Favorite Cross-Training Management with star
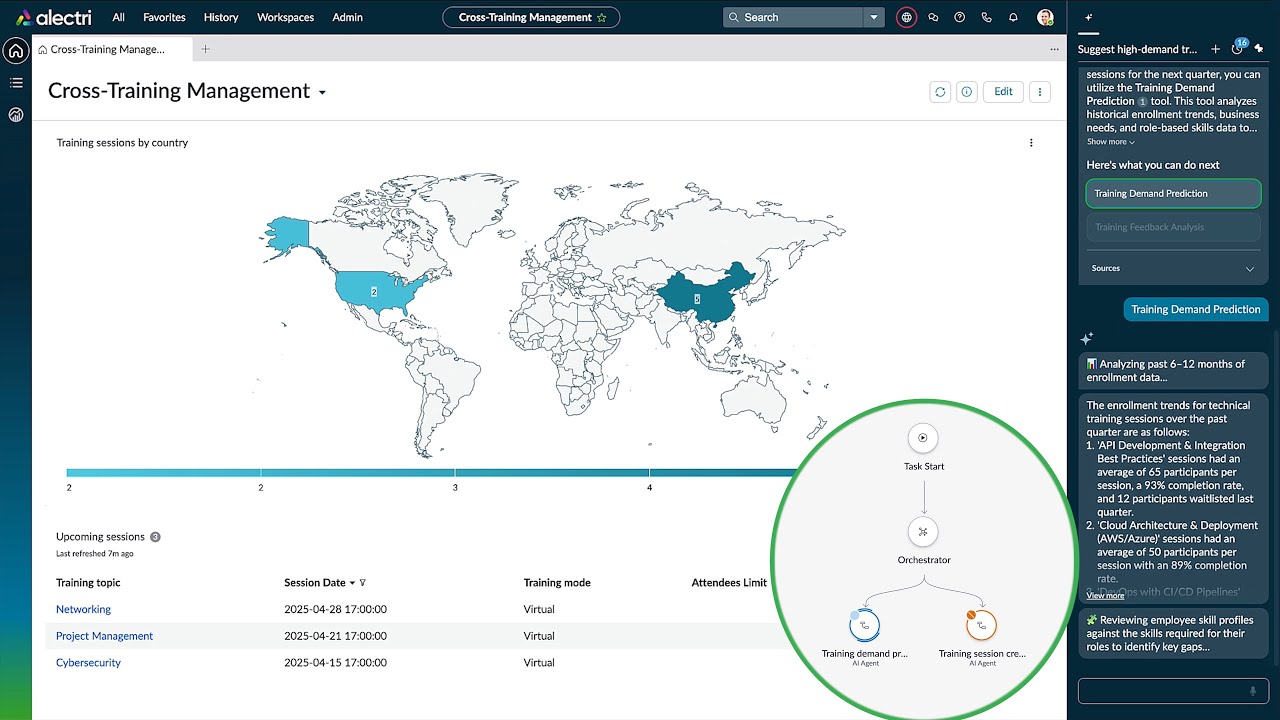 coord(601,17)
